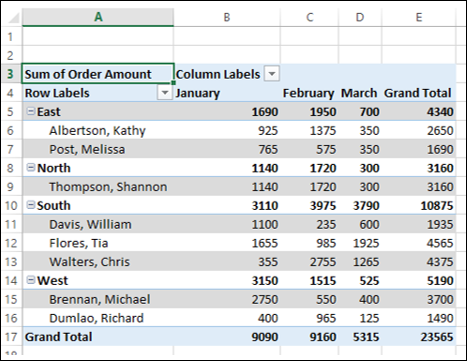
Task: Collapse the North region group
Action: (x=31, y=167)
